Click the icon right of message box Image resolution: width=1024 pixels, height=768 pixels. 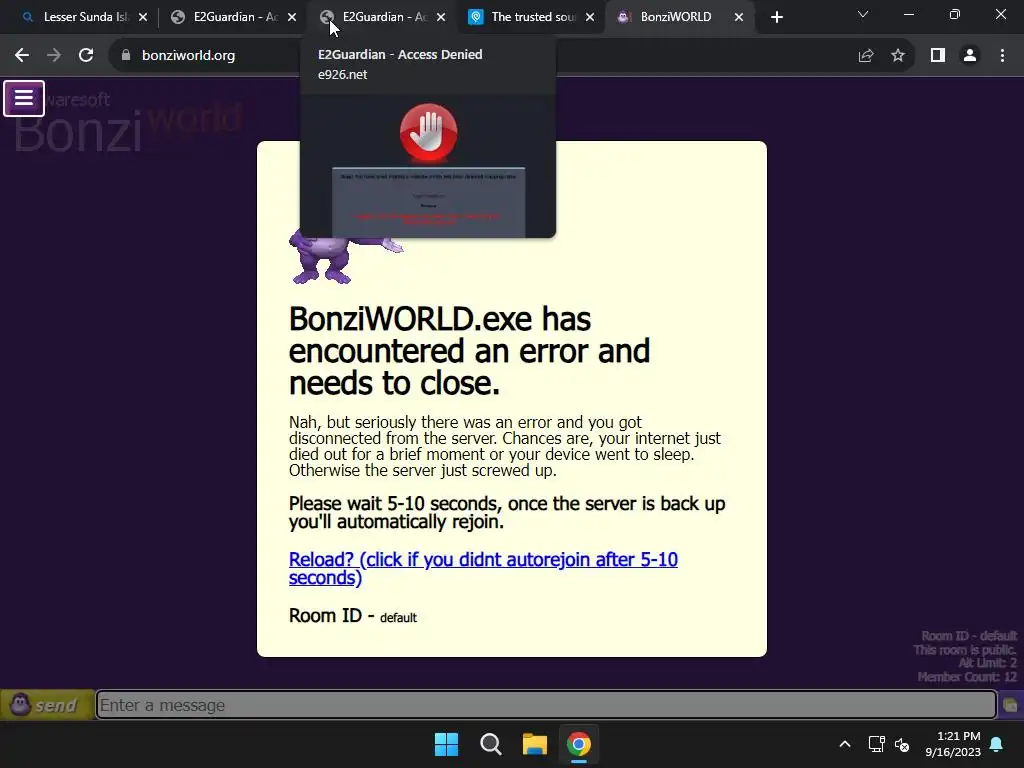pos(1010,705)
